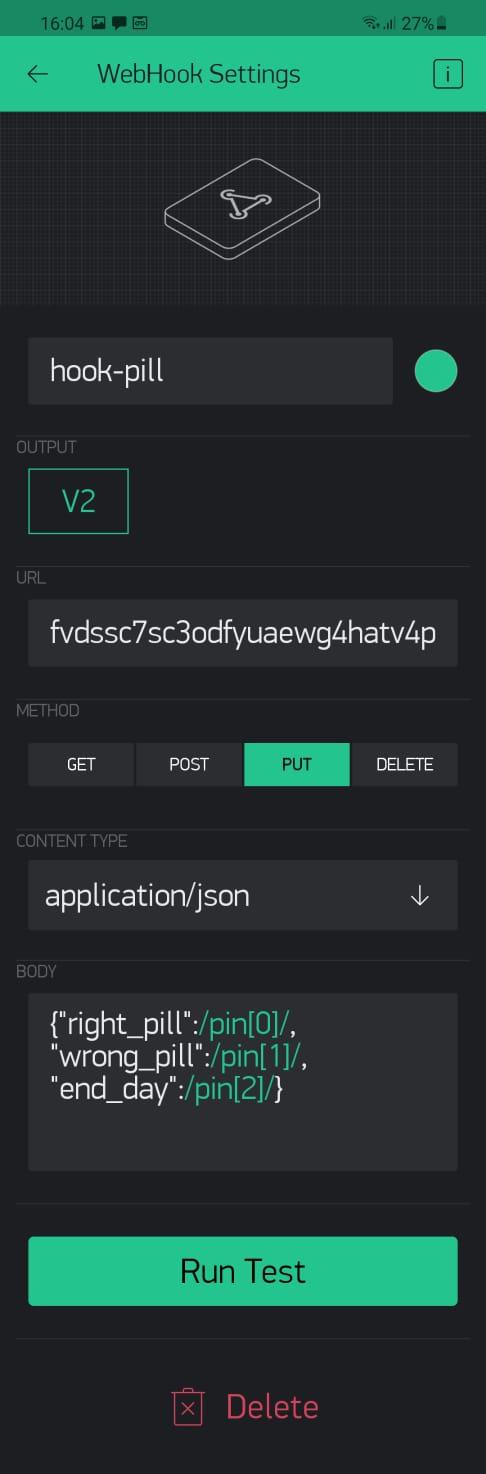Select the POST method

(189, 764)
